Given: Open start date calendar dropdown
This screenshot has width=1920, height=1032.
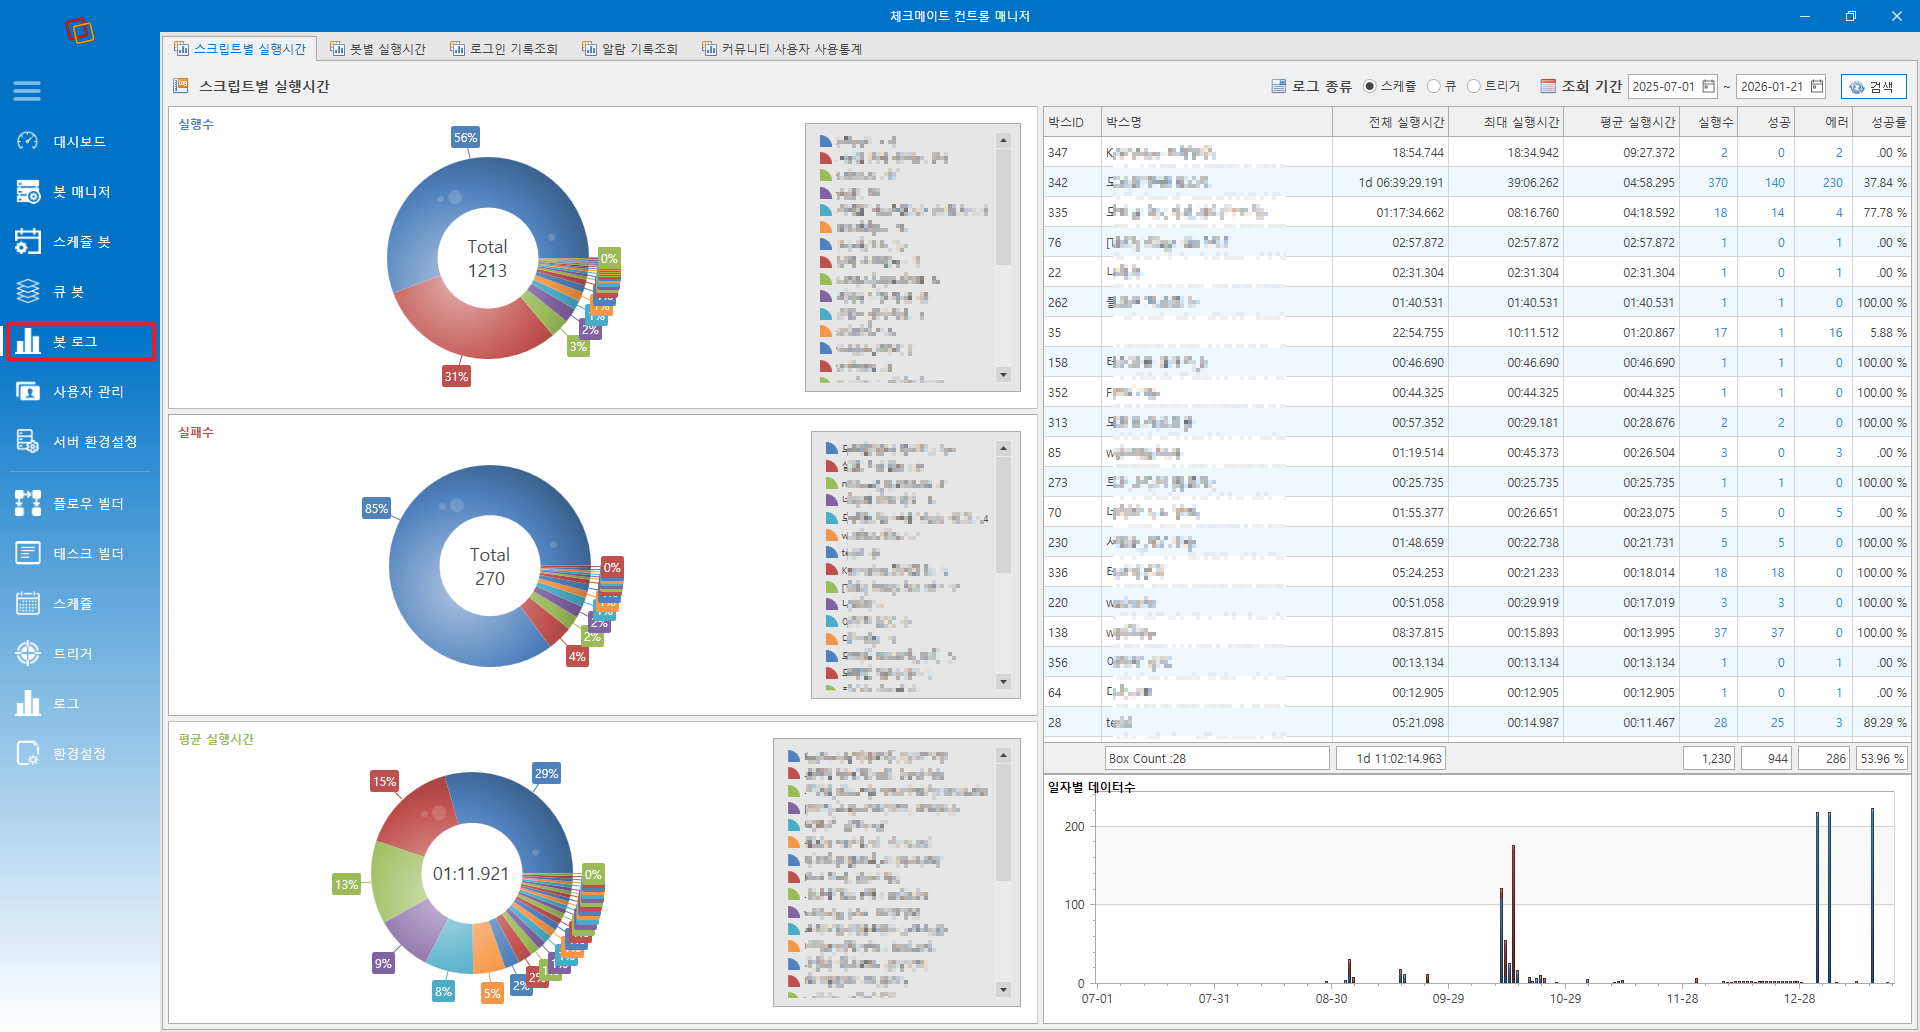Looking at the screenshot, I should coord(1709,86).
